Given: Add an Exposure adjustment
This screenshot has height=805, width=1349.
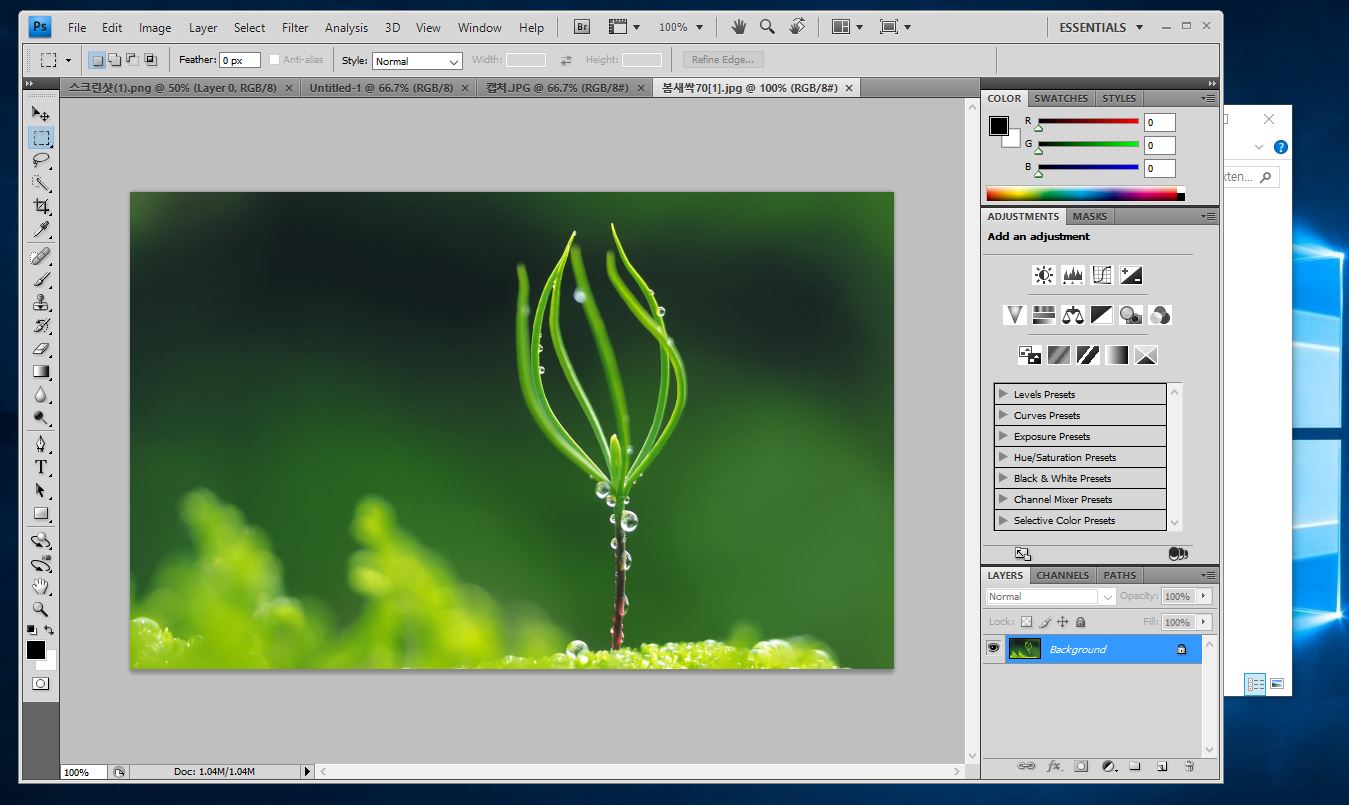Looking at the screenshot, I should click(1131, 275).
